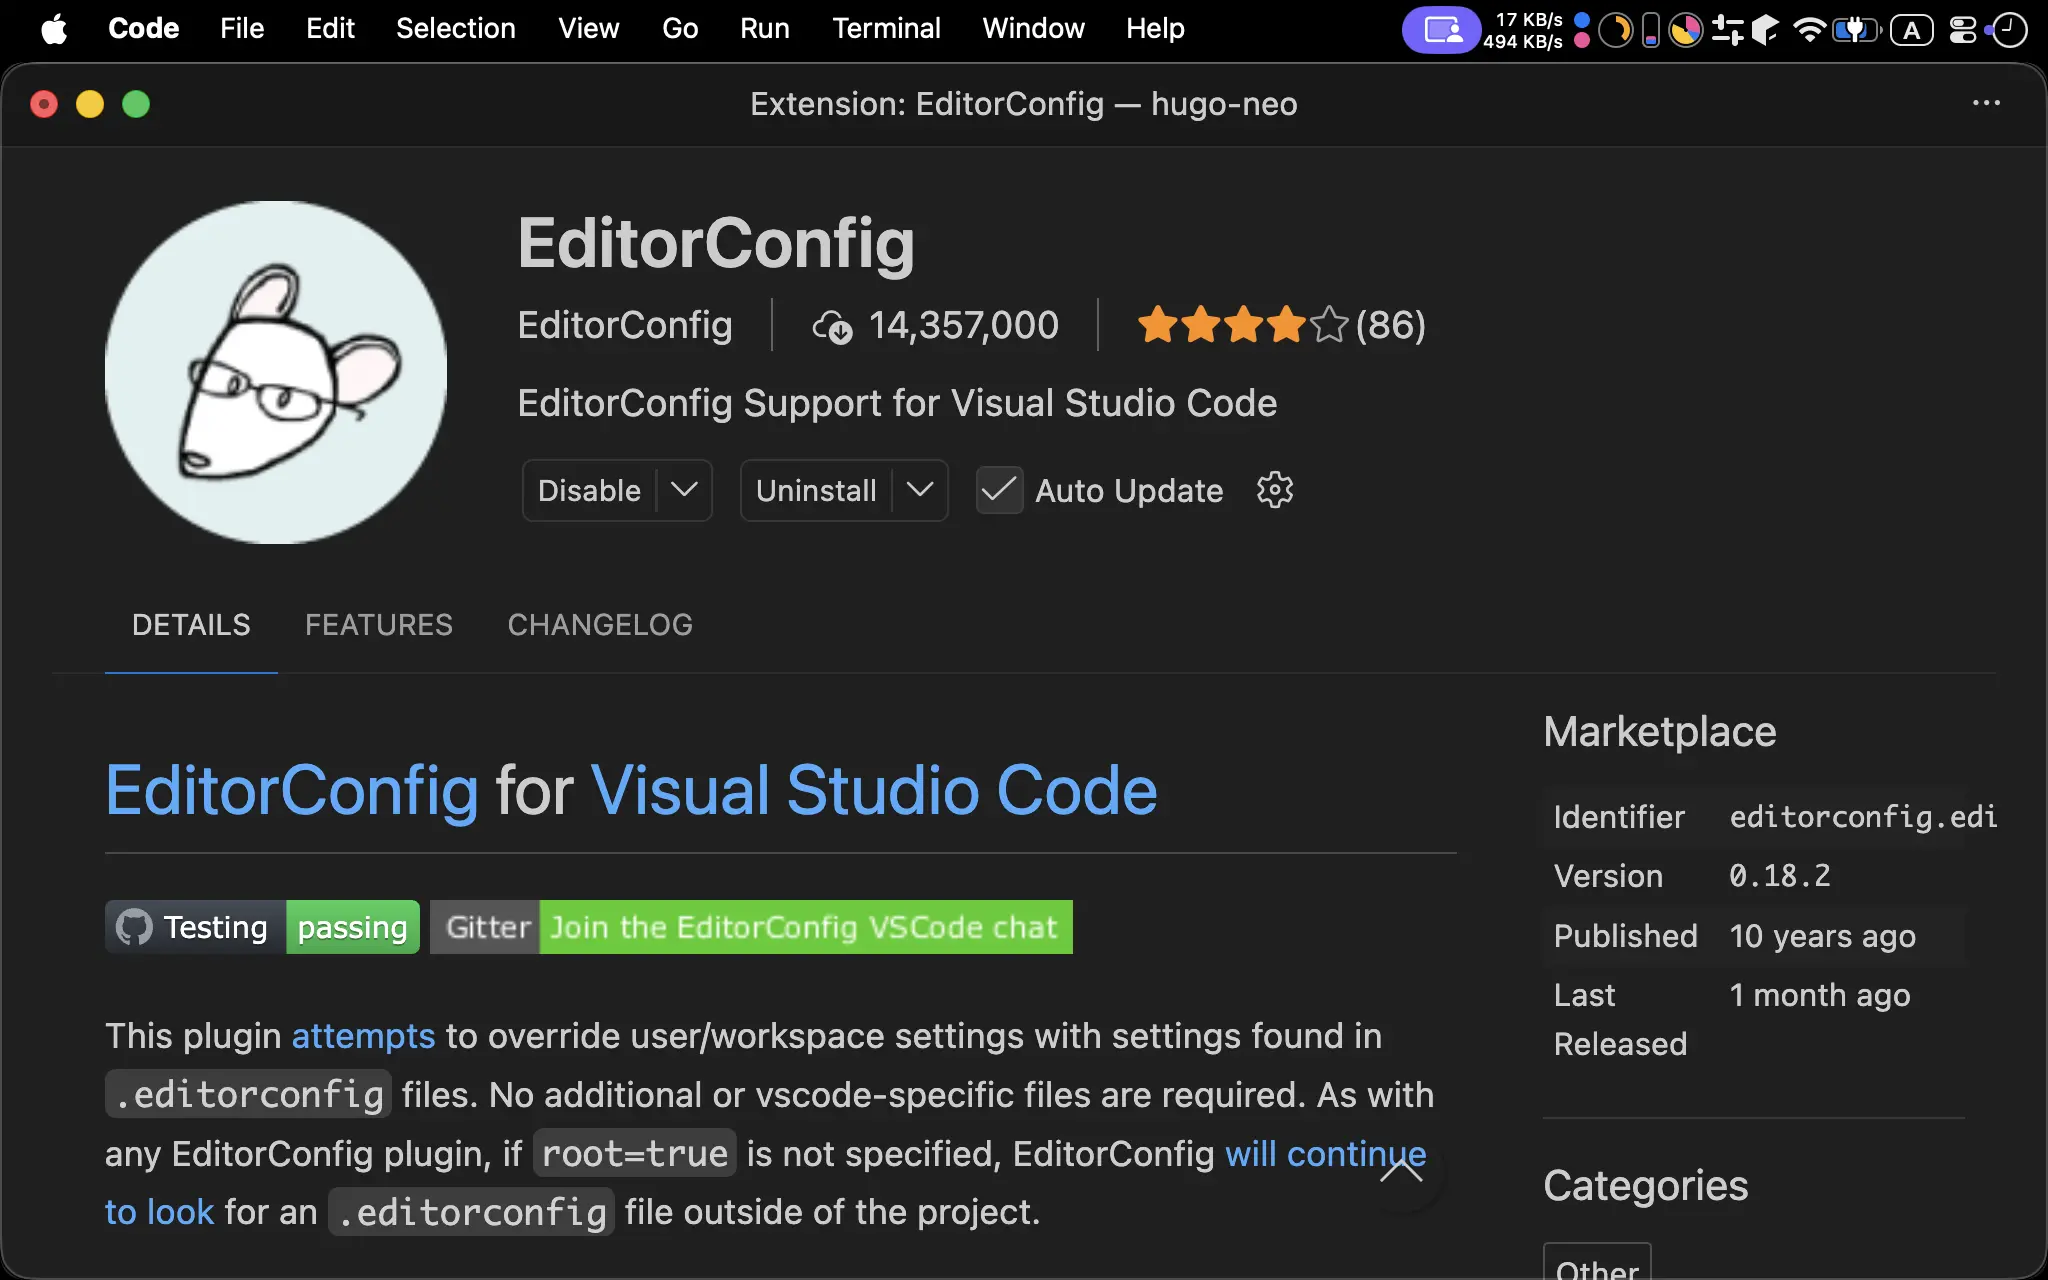Switch to the CHANGELOG tab
The image size is (2048, 1280).
point(600,625)
